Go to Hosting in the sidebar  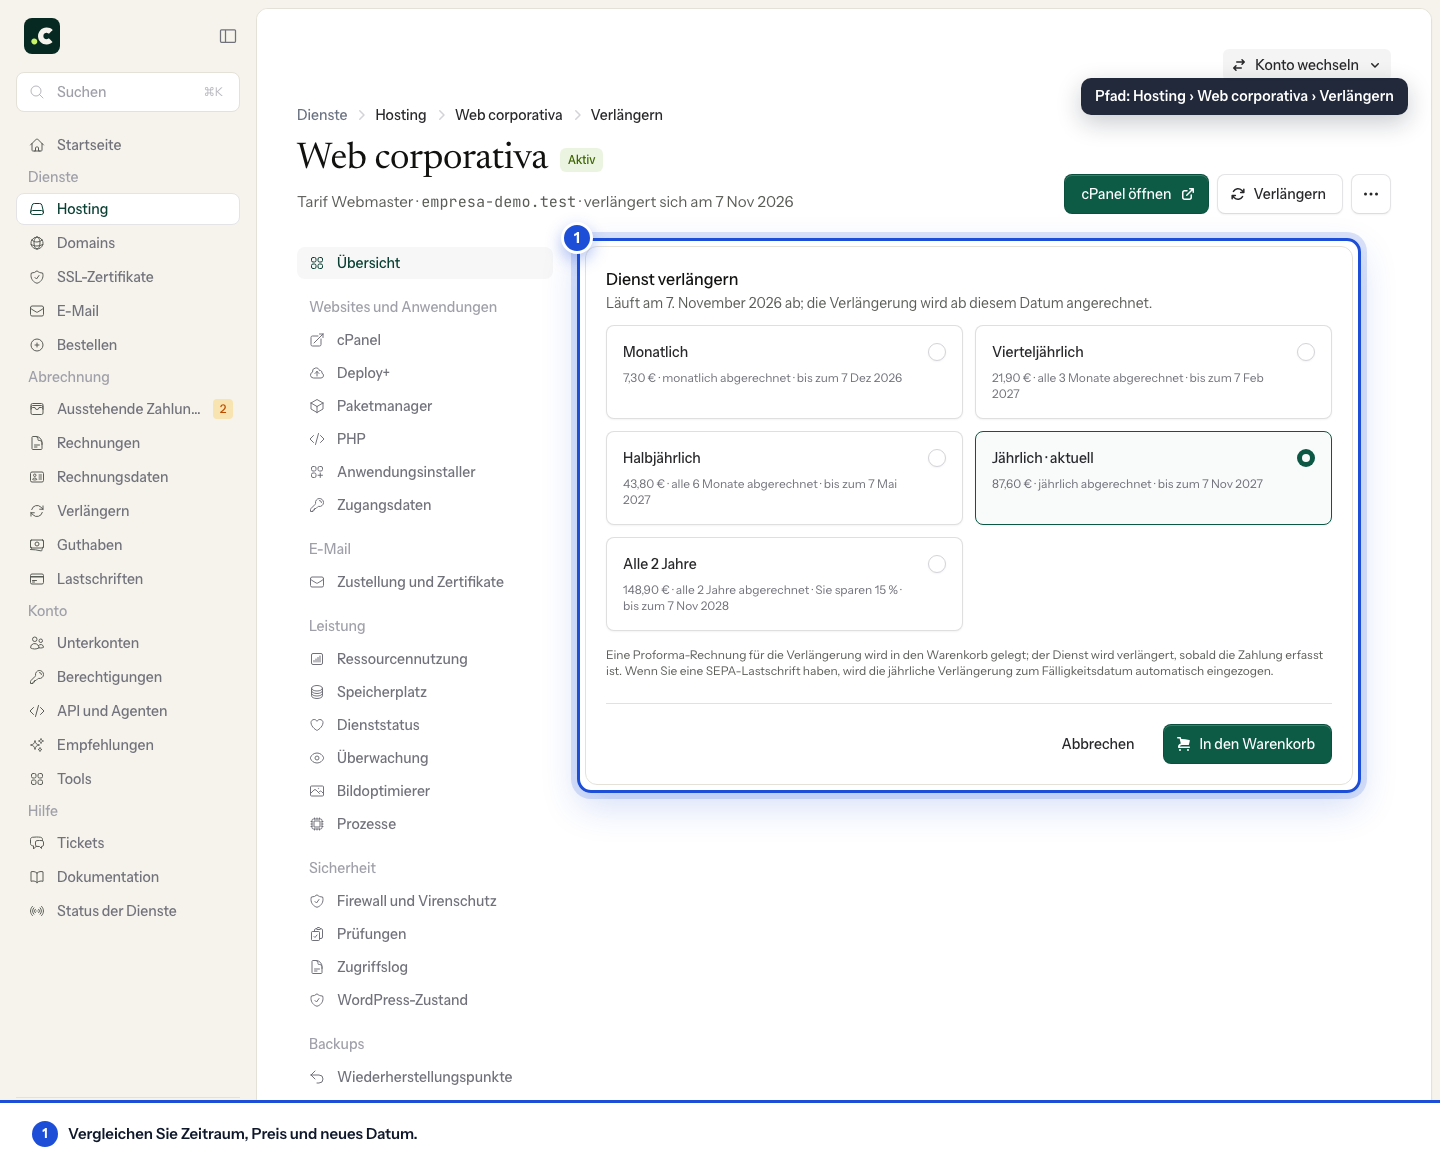pos(128,209)
